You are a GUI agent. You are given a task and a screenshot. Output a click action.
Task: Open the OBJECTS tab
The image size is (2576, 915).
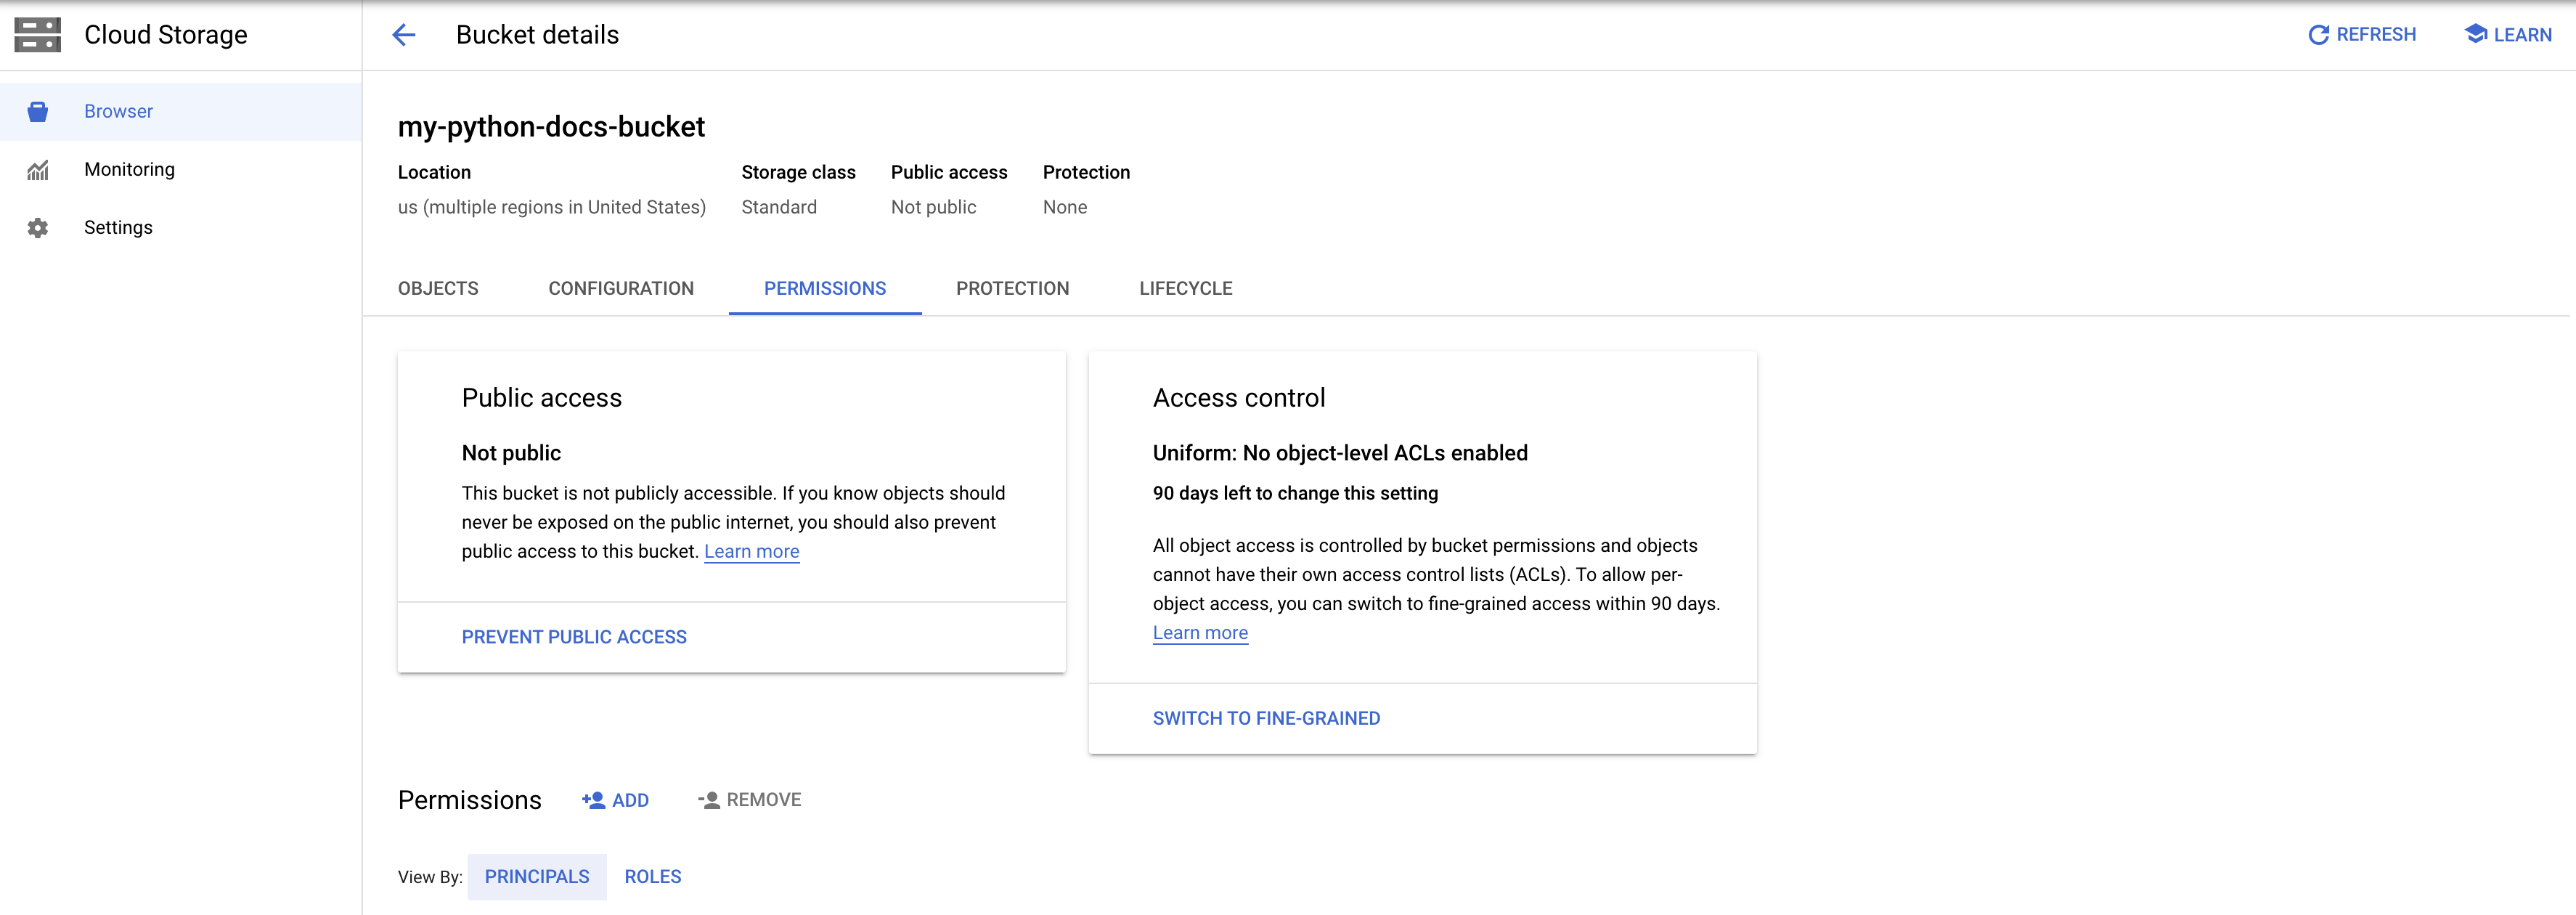[438, 289]
